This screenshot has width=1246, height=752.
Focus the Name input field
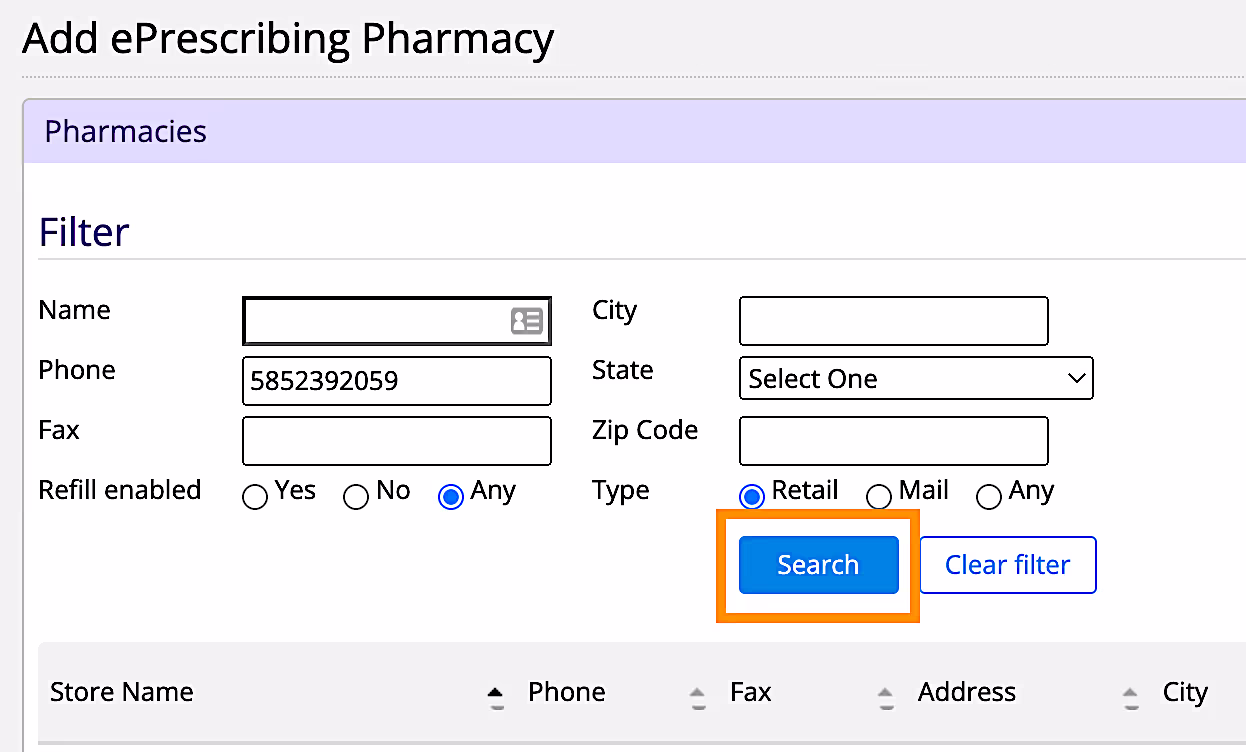[397, 321]
